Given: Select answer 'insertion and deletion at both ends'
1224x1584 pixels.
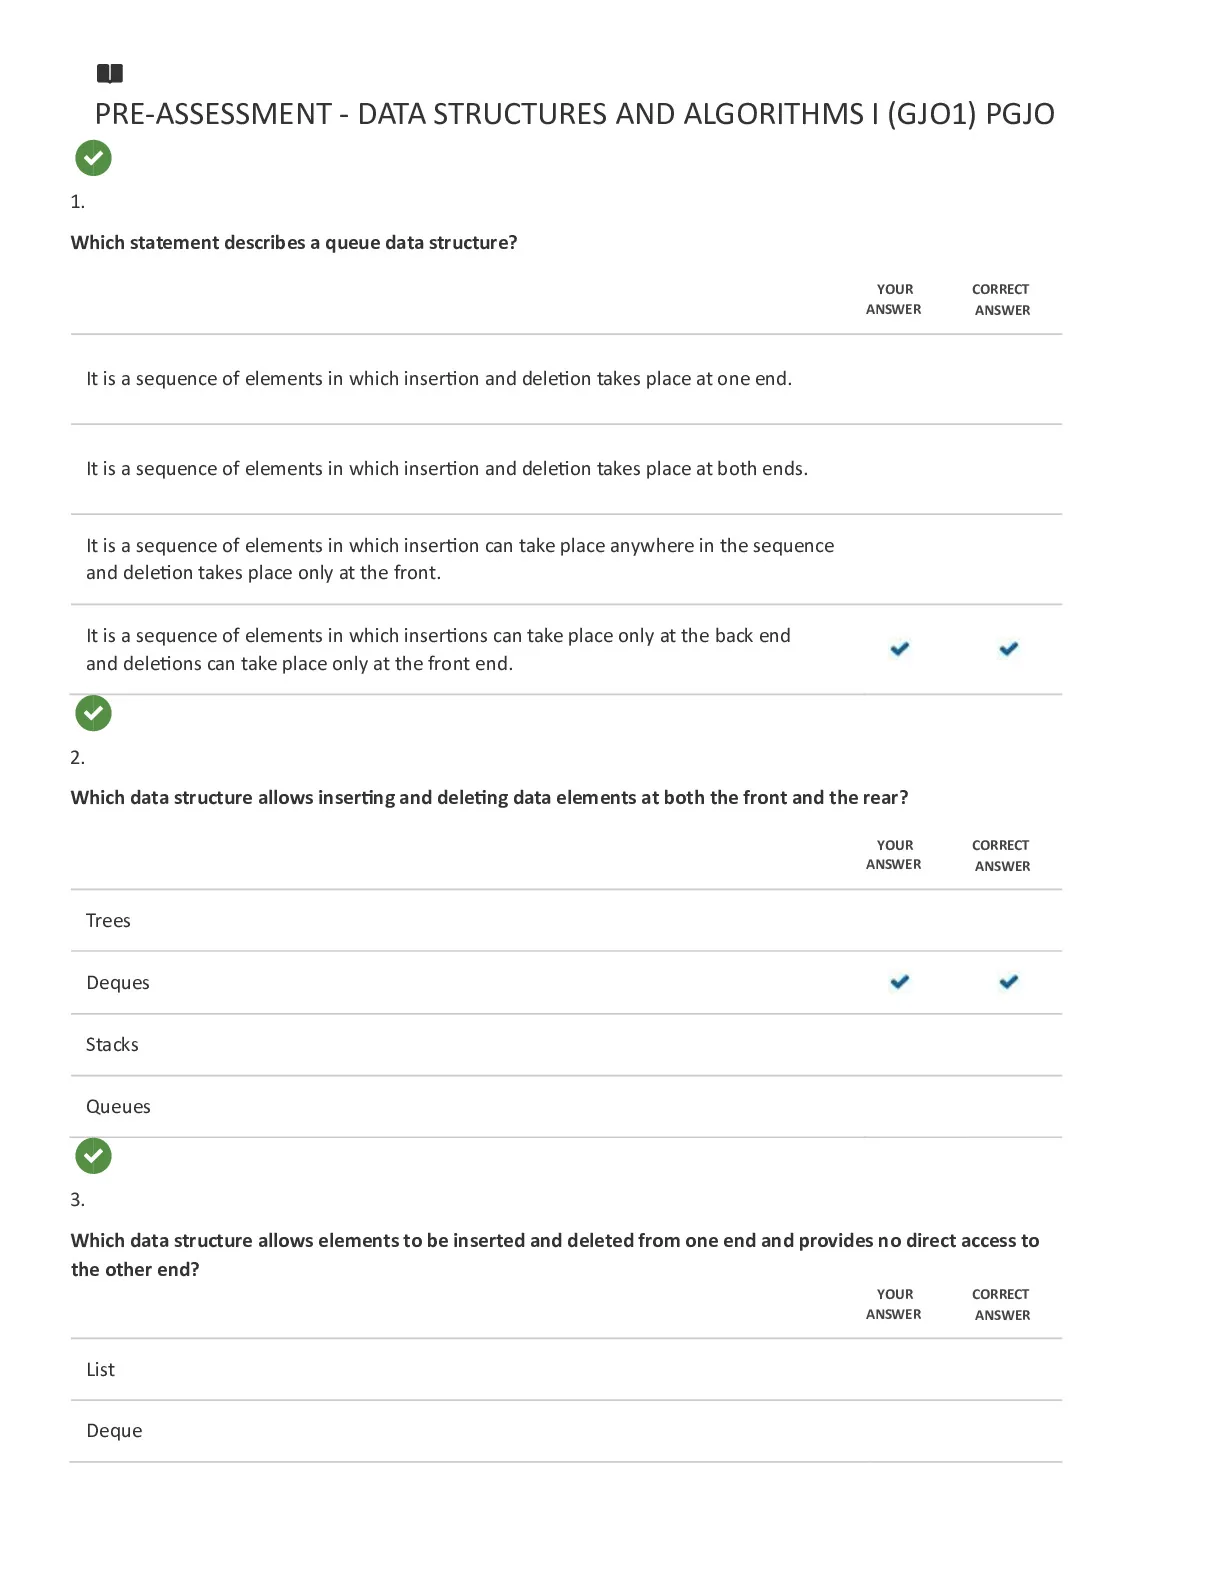Looking at the screenshot, I should point(566,469).
